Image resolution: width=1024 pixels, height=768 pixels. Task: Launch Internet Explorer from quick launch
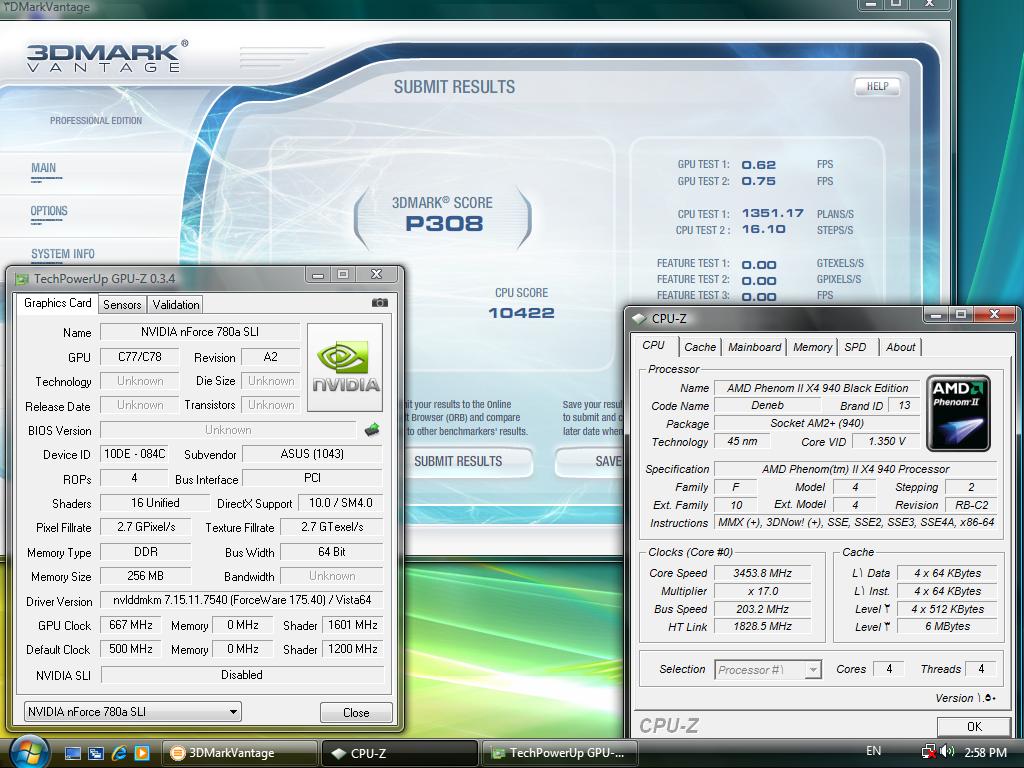pyautogui.click(x=119, y=753)
